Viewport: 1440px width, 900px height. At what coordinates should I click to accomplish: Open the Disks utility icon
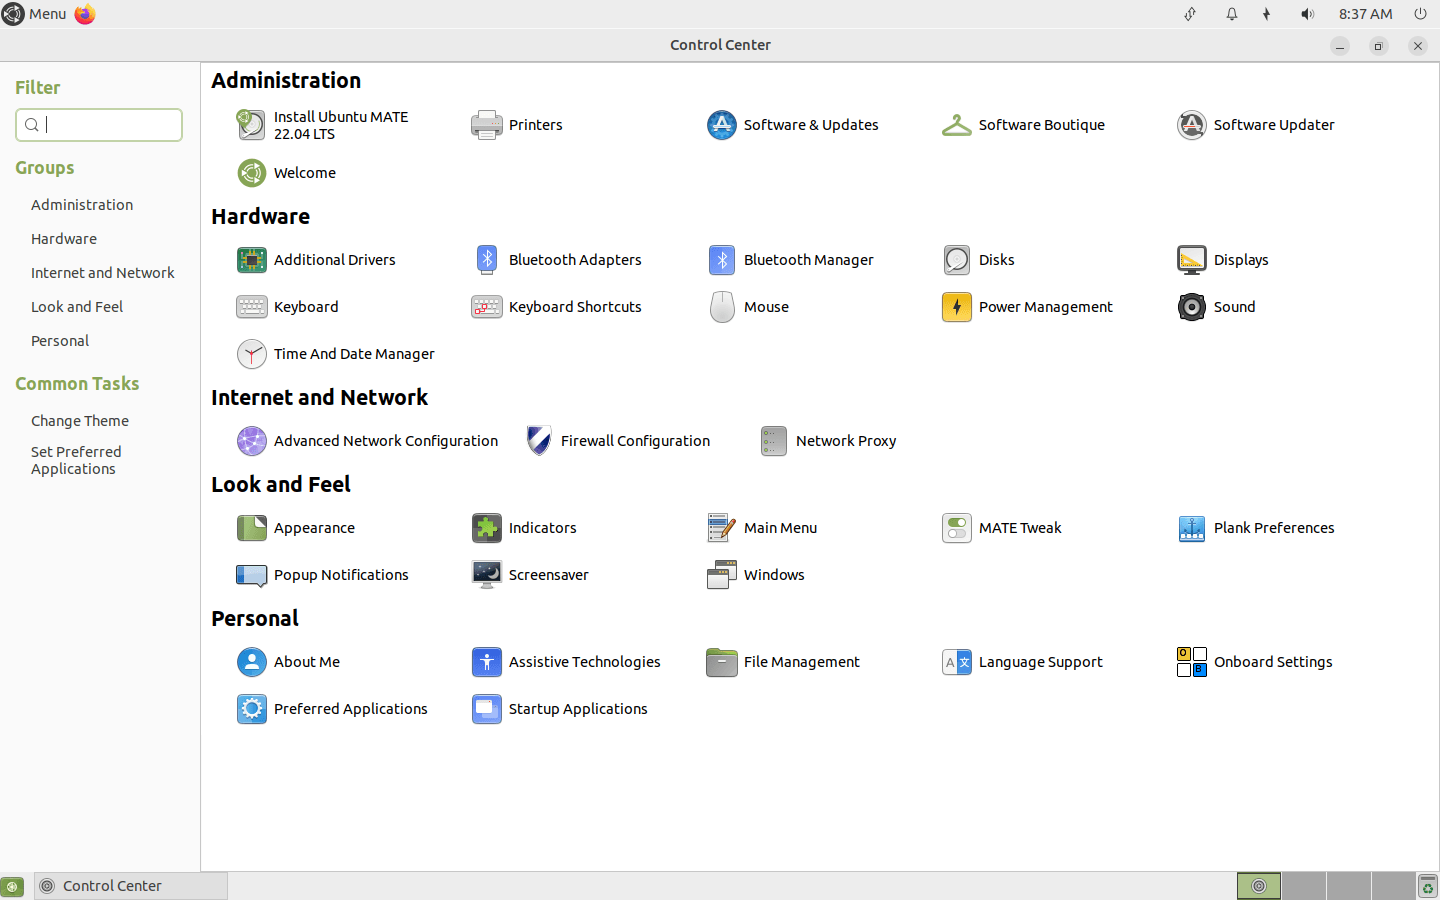957,260
